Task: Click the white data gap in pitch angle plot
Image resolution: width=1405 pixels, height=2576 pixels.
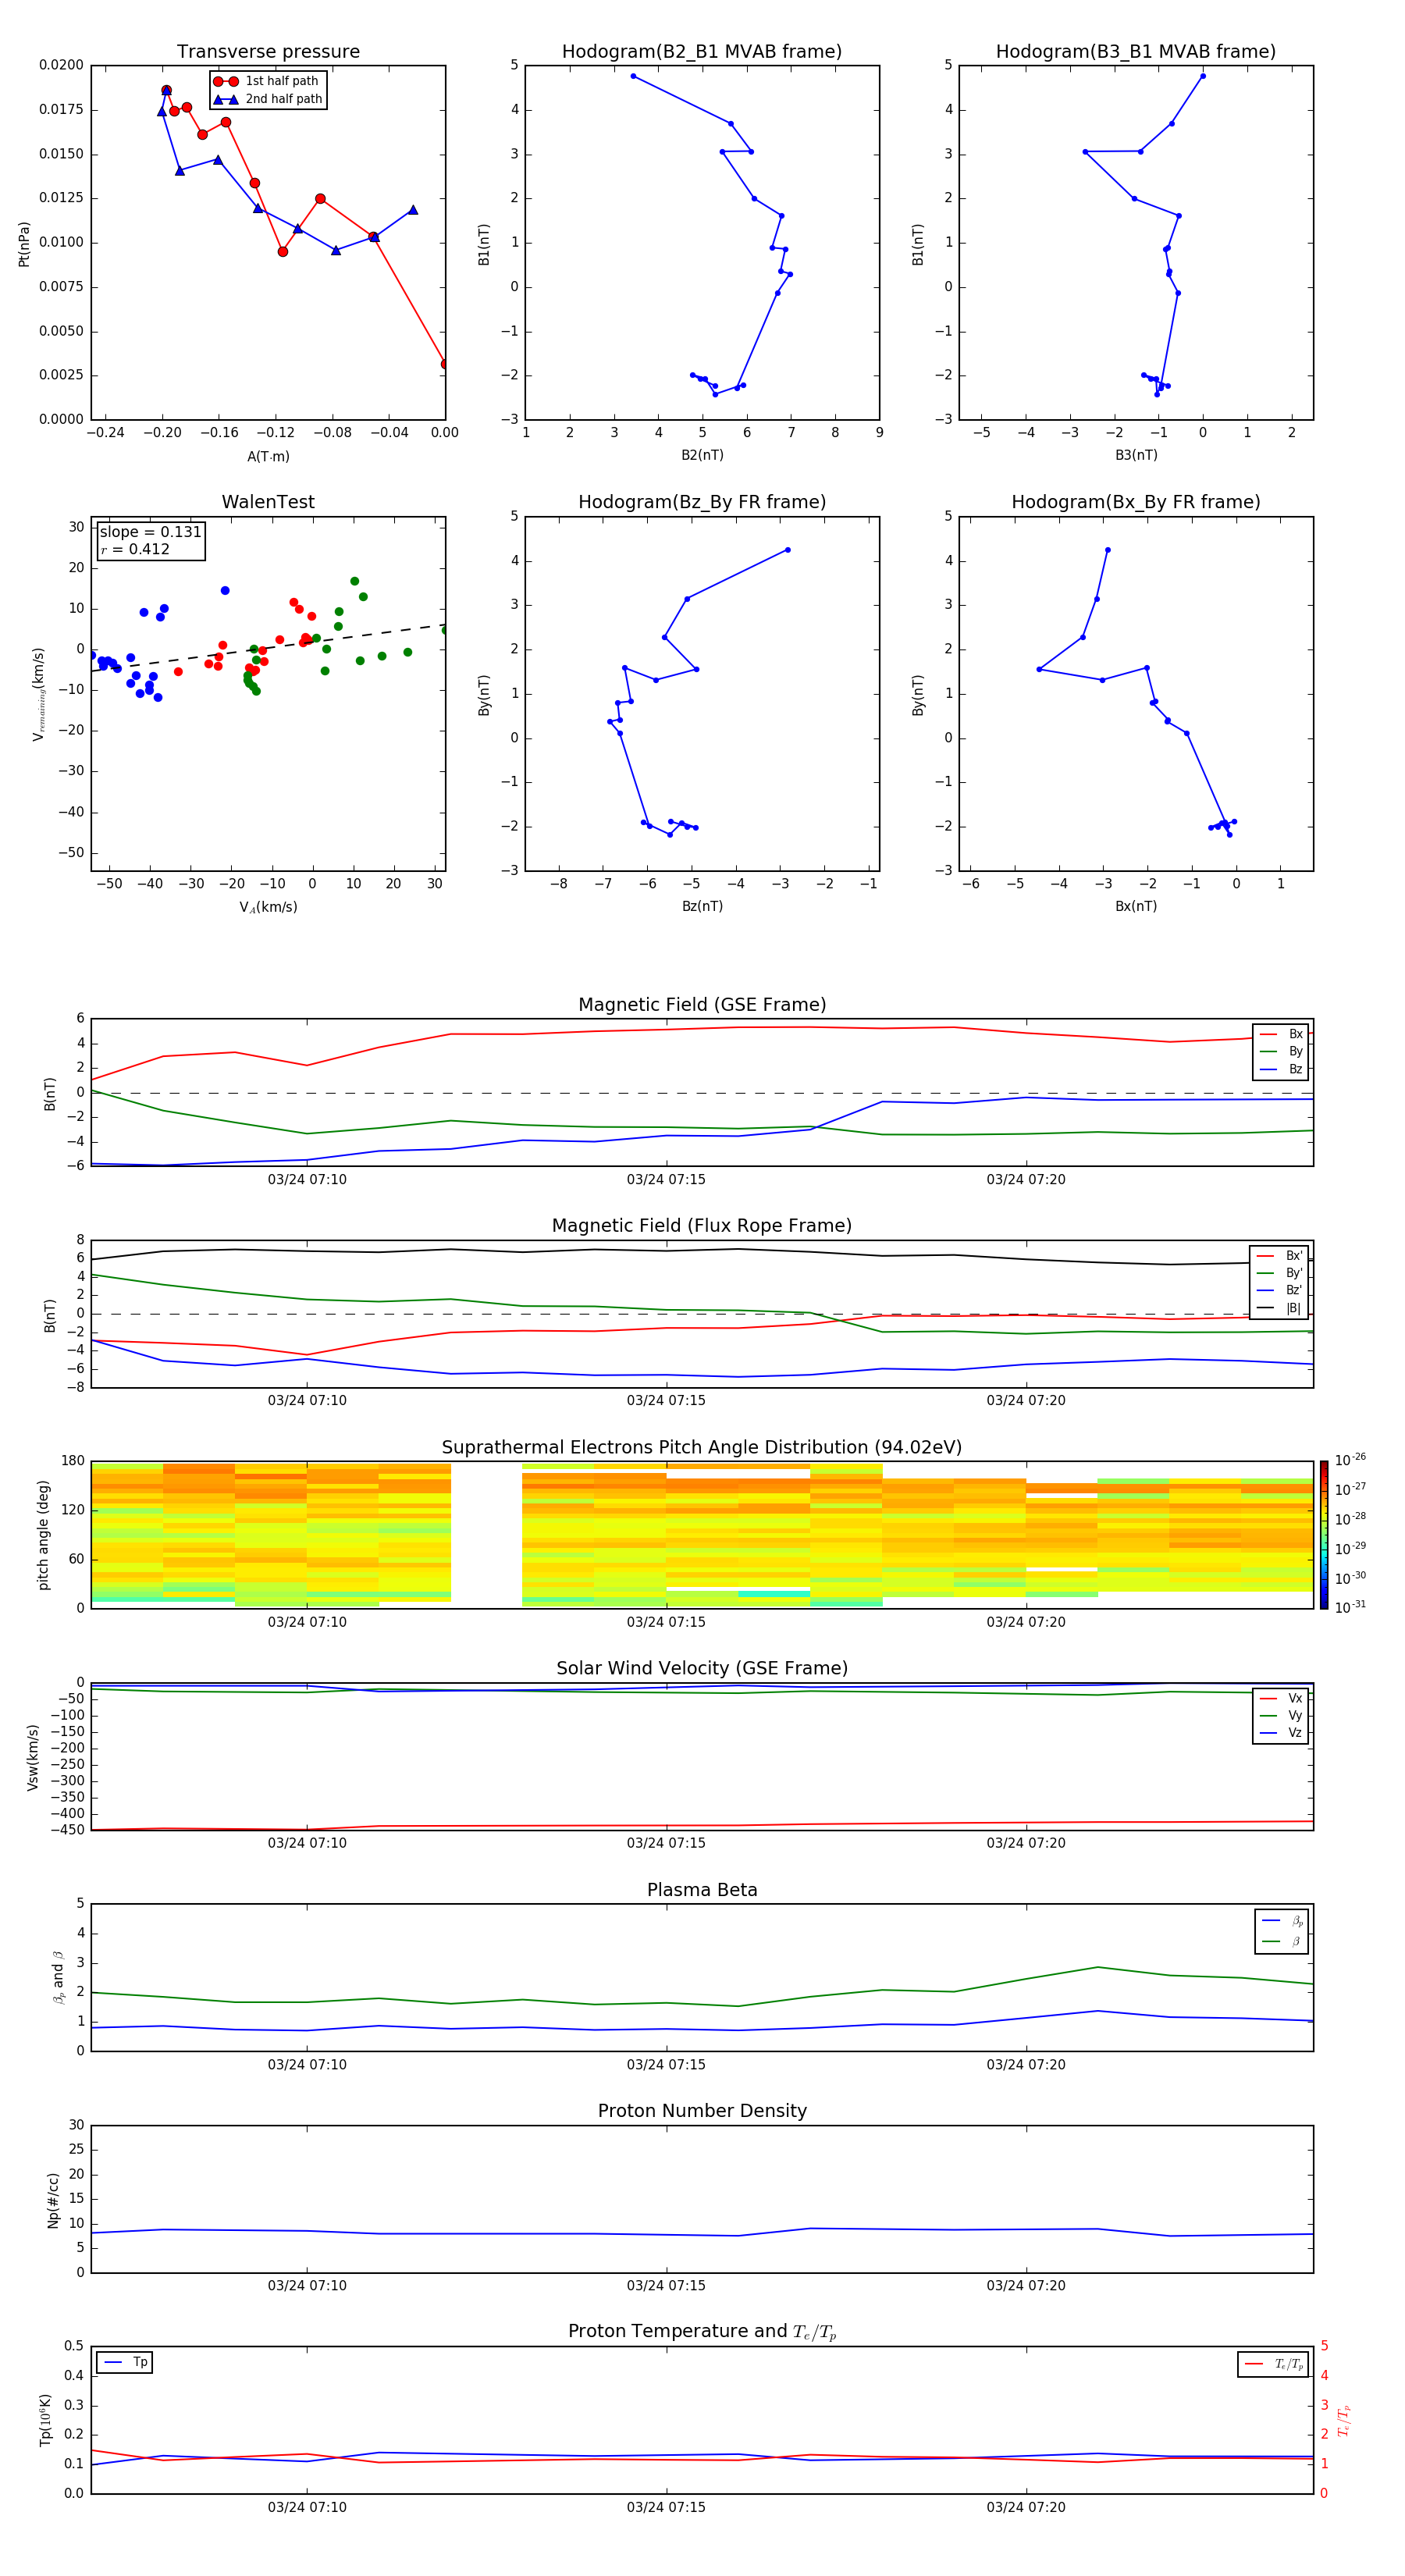Action: click(486, 1535)
